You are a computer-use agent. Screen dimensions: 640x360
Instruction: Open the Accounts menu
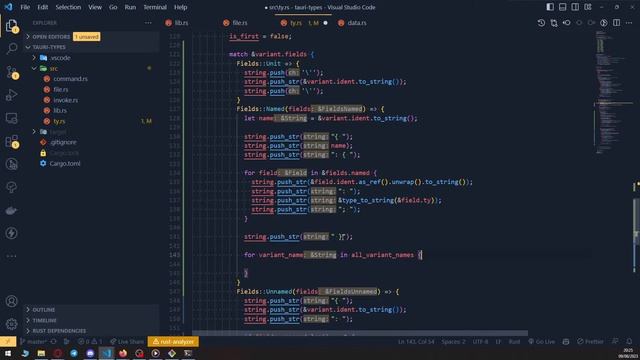[11, 301]
